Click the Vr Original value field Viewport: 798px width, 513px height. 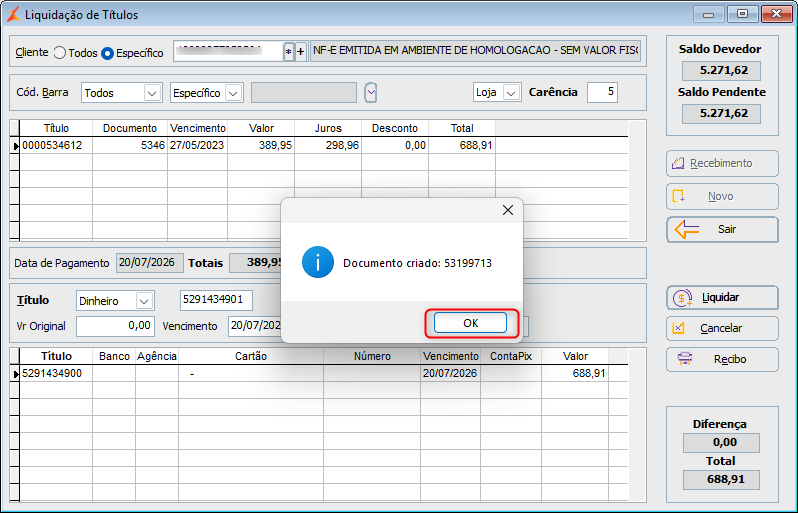115,326
